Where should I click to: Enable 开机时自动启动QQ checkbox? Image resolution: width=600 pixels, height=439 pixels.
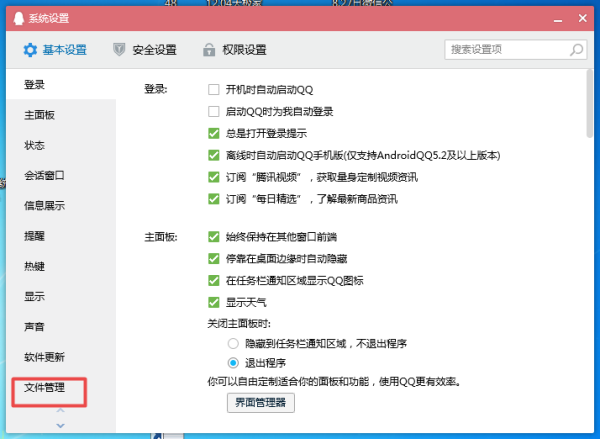(x=214, y=90)
